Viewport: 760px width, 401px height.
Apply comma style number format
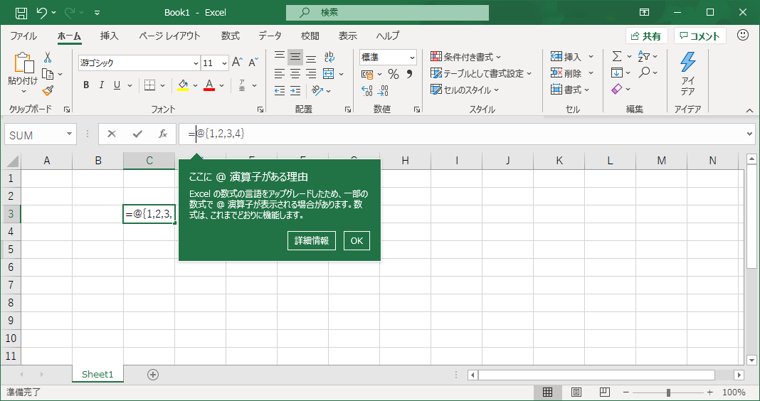(x=410, y=74)
